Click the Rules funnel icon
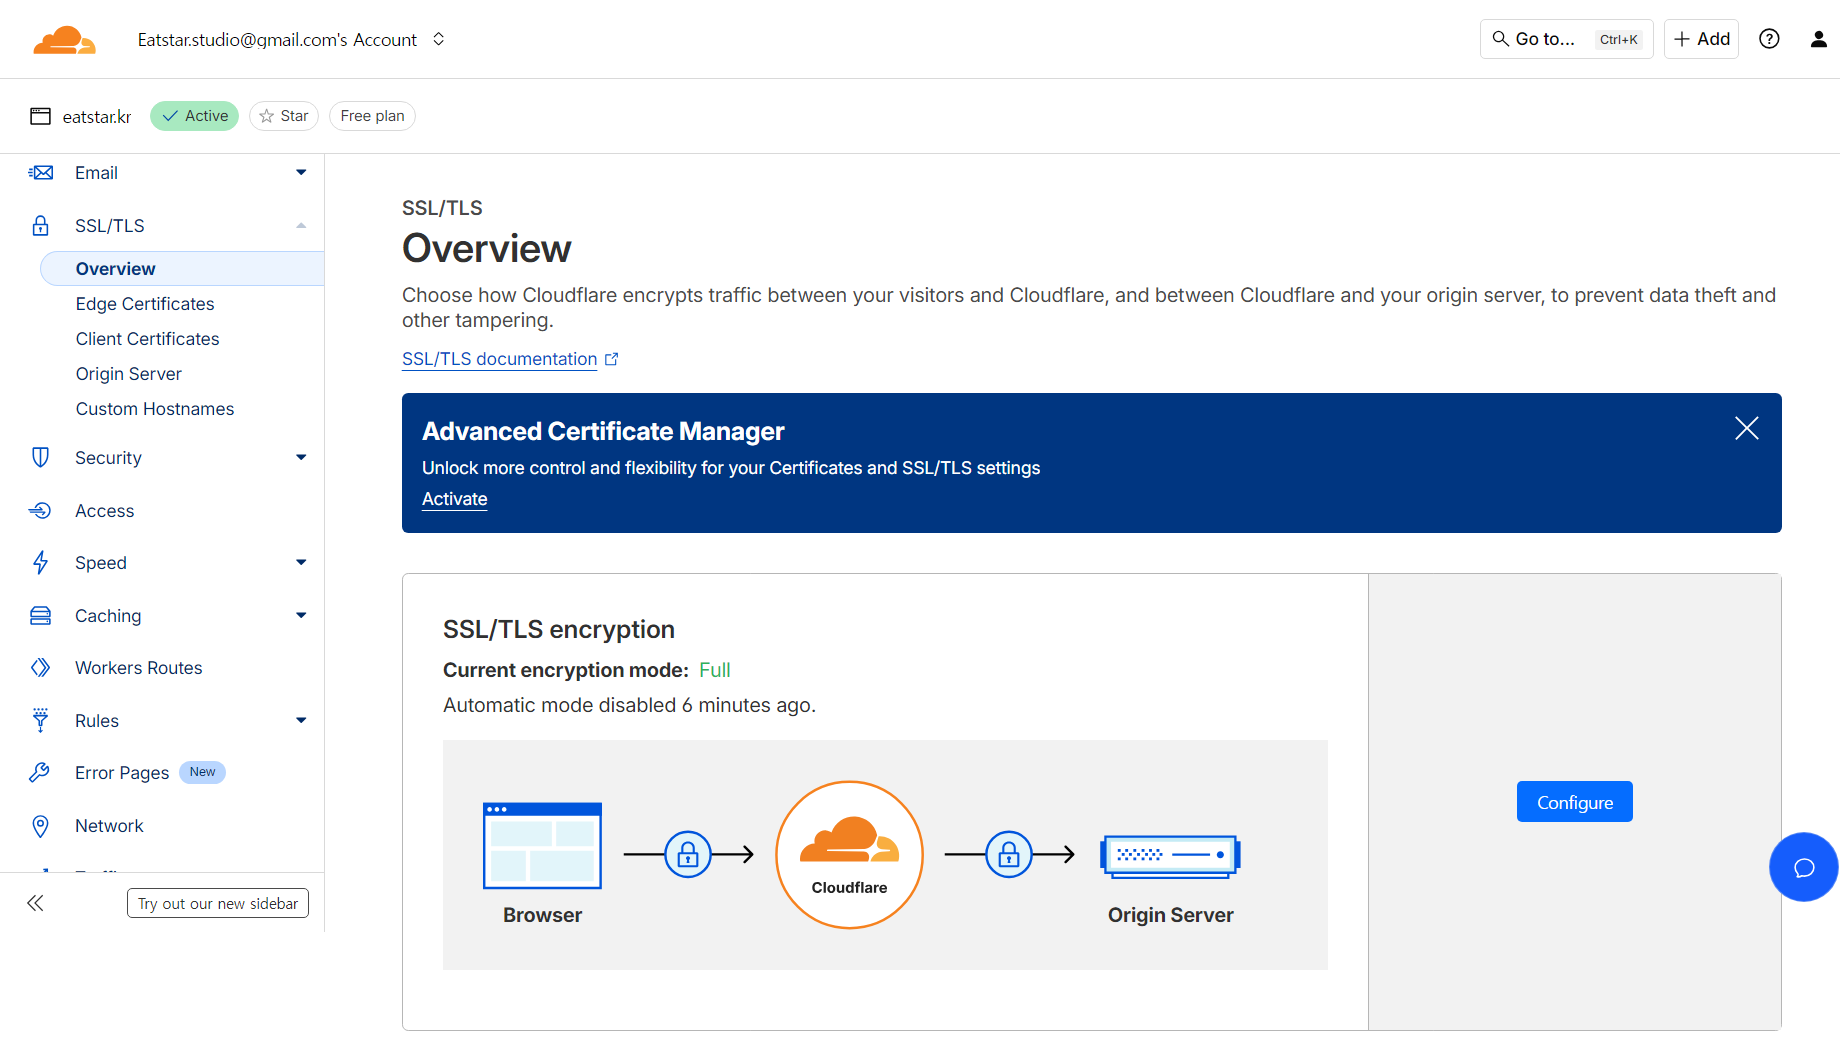This screenshot has width=1840, height=1060. [x=40, y=721]
